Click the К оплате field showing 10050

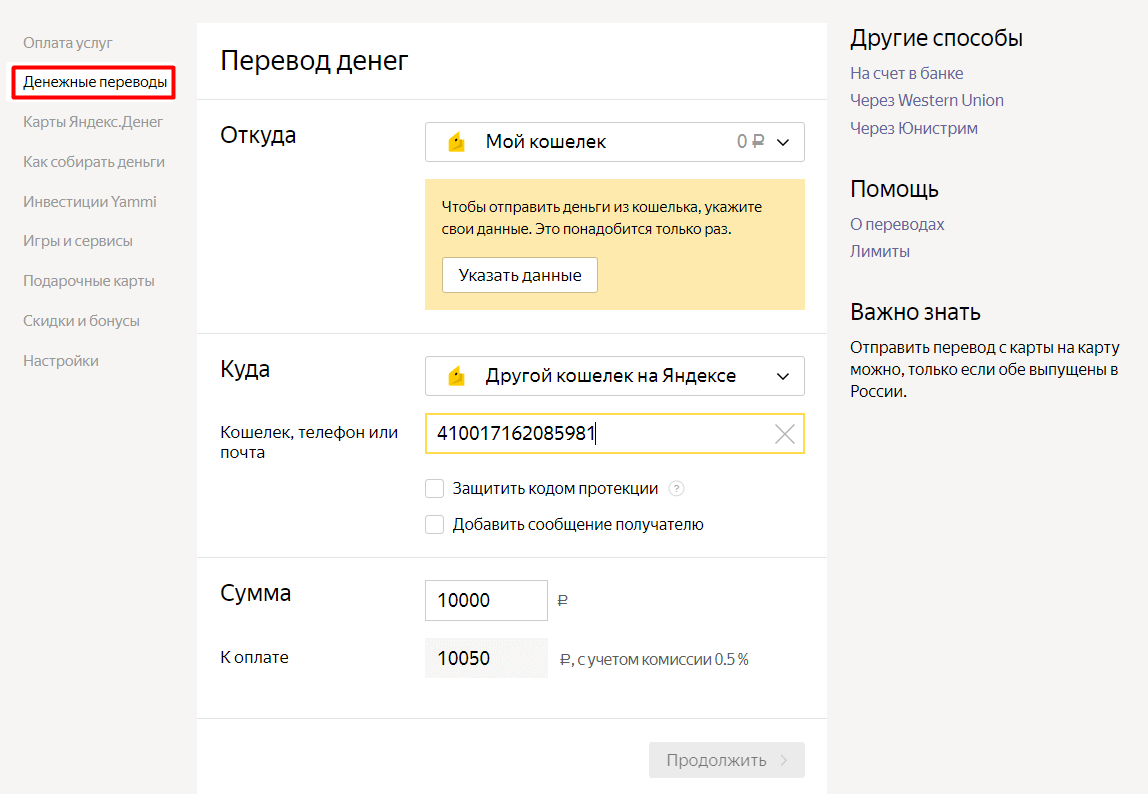click(486, 658)
